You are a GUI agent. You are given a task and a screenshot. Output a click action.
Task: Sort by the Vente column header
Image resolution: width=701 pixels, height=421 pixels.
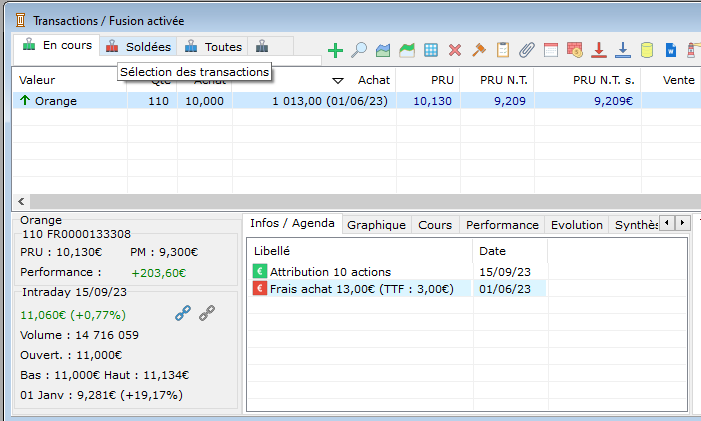point(671,80)
